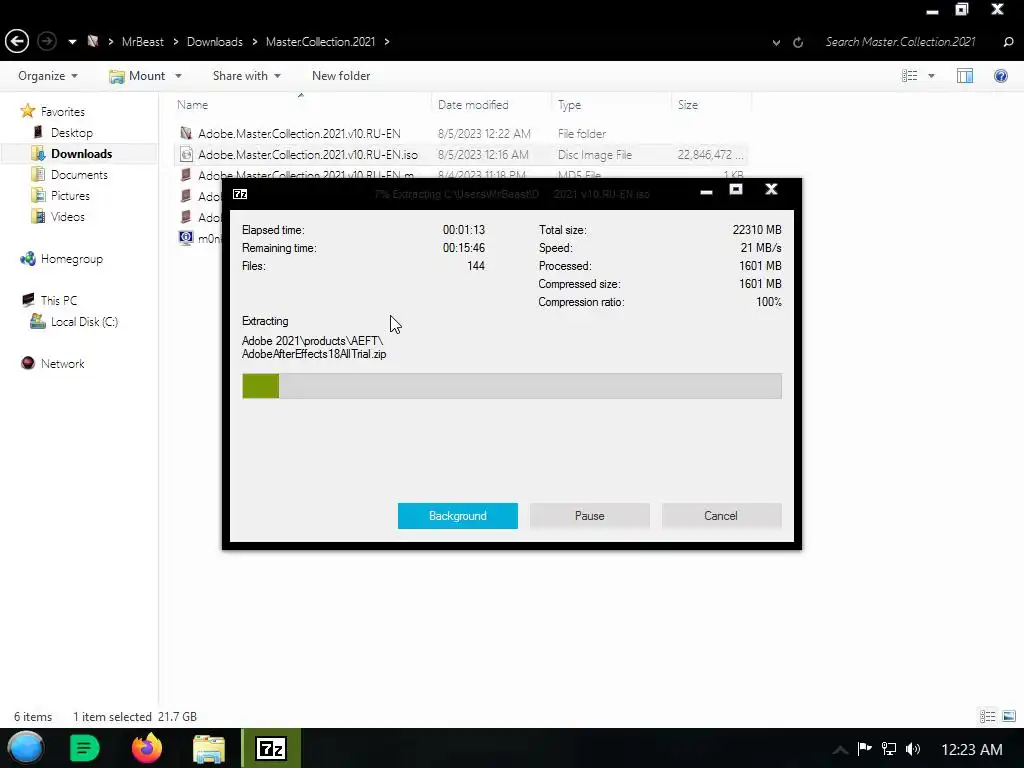Open the volume tray icon

(x=913, y=748)
